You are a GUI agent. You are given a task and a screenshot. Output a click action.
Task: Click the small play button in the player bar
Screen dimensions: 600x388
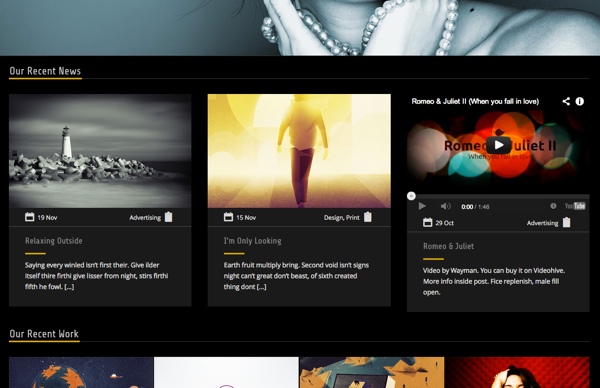pyautogui.click(x=422, y=206)
